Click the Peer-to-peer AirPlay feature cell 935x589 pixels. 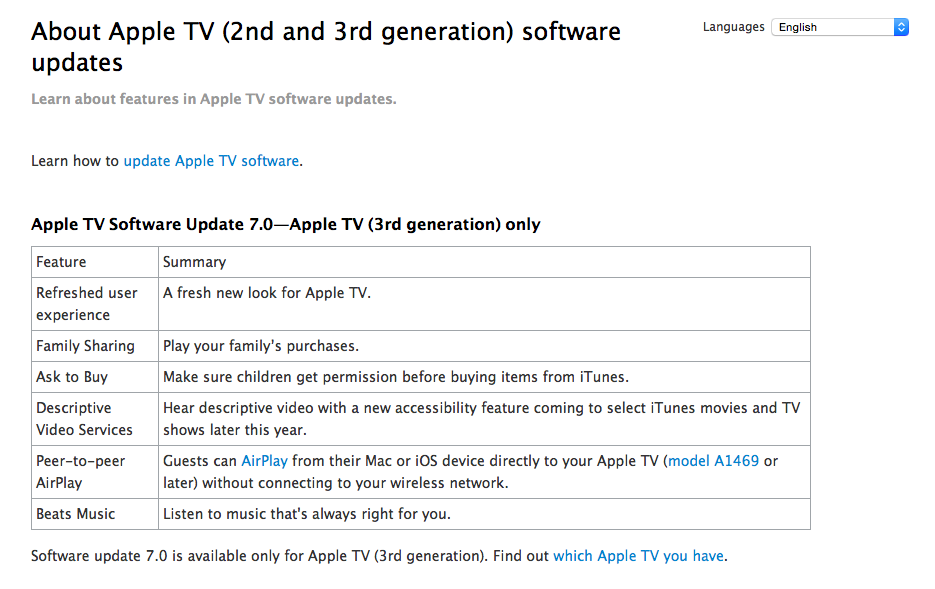pyautogui.click(x=95, y=472)
